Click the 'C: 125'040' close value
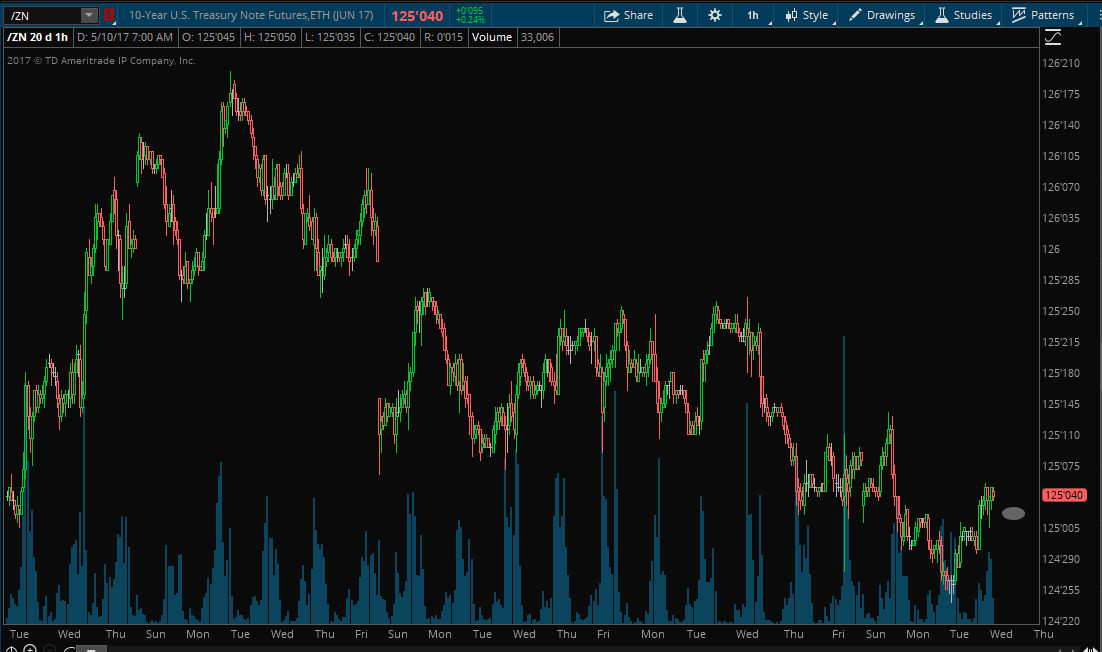The height and width of the screenshot is (652, 1102). (x=389, y=37)
